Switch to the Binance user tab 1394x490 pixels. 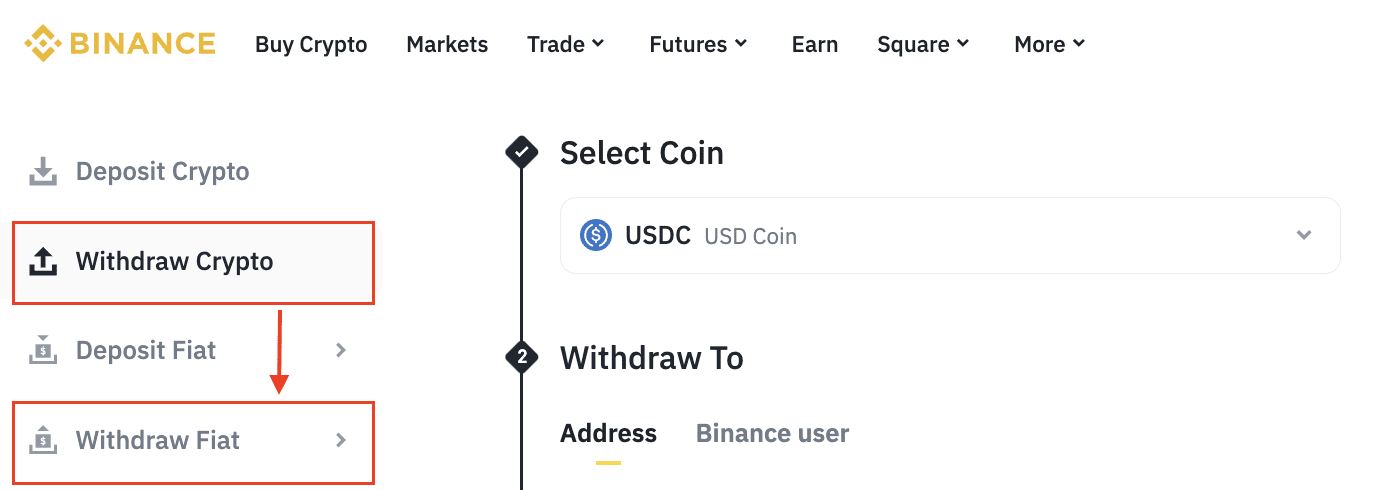pyautogui.click(x=772, y=433)
